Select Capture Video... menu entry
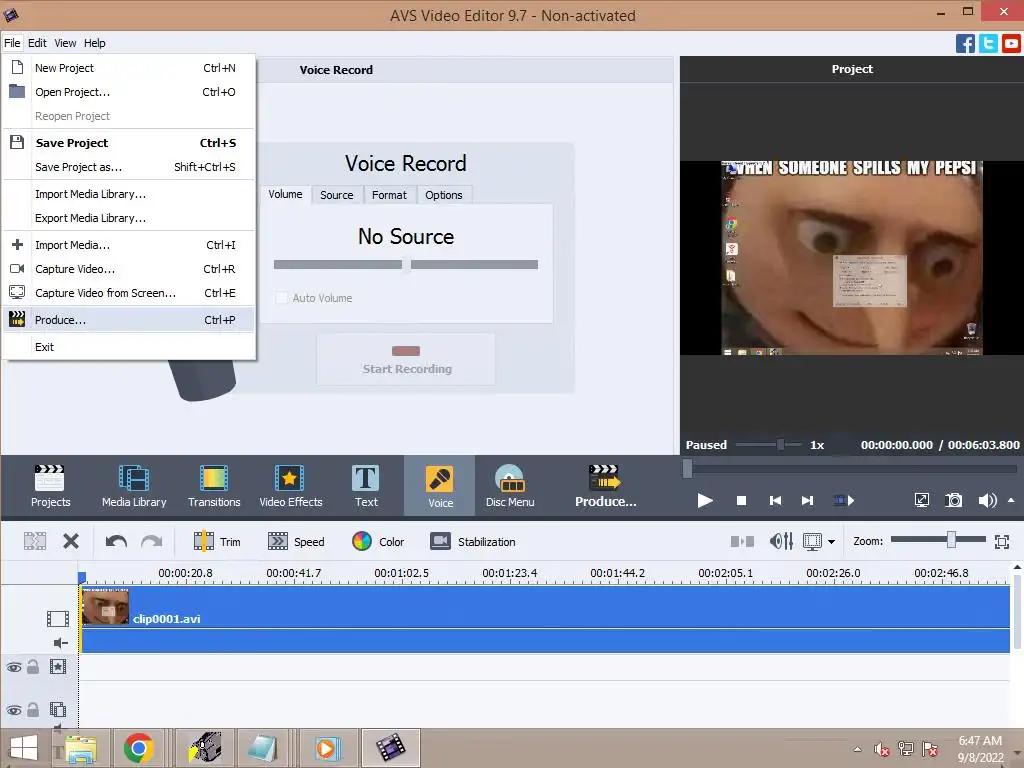Screen dimensions: 1024x768 click(x=129, y=269)
